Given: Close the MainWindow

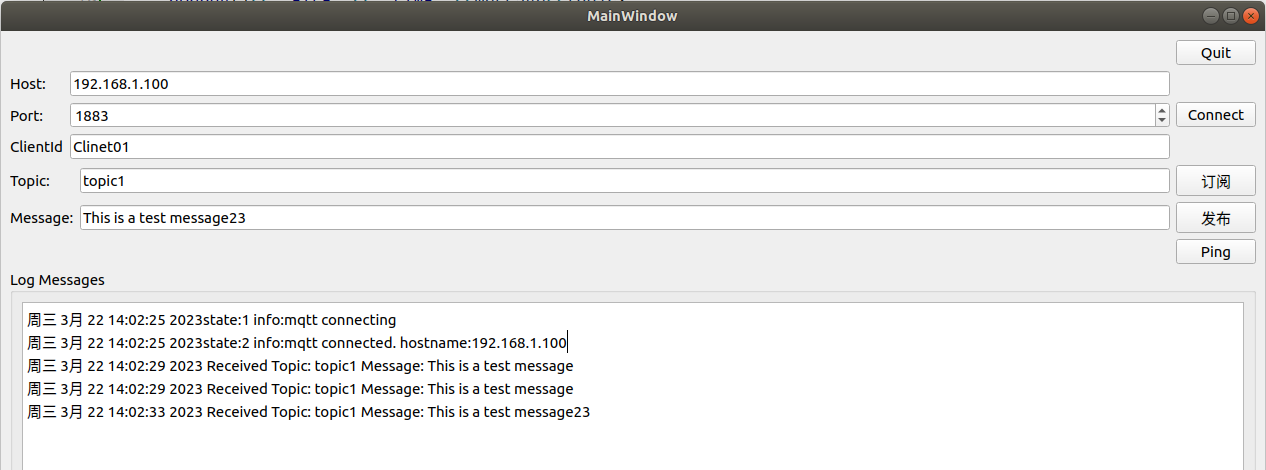Looking at the screenshot, I should pyautogui.click(x=1249, y=15).
